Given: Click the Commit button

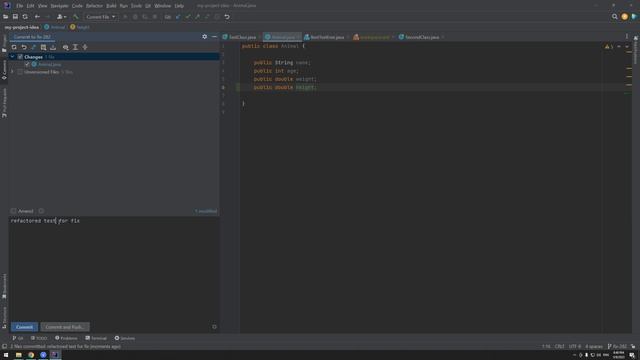Looking at the screenshot, I should click(24, 327).
